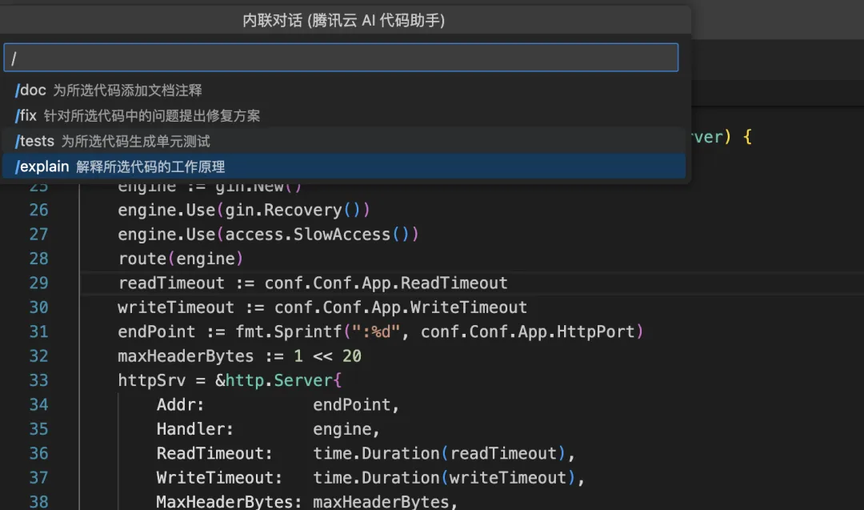Click the engine.Use(access.SlowAccess()) code line
This screenshot has width=864, height=510.
coord(268,234)
